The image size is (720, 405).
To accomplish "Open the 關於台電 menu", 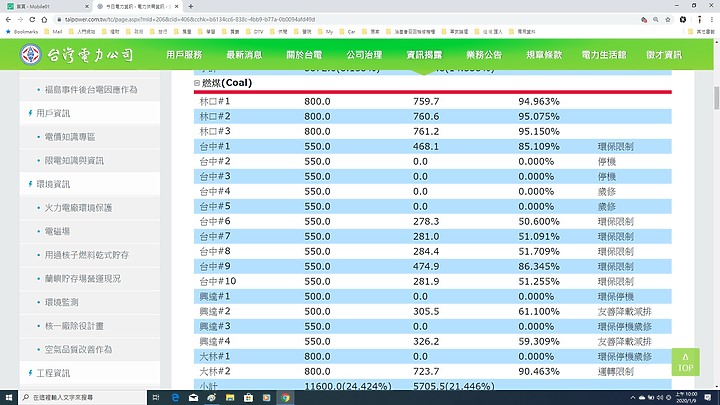I will click(304, 55).
